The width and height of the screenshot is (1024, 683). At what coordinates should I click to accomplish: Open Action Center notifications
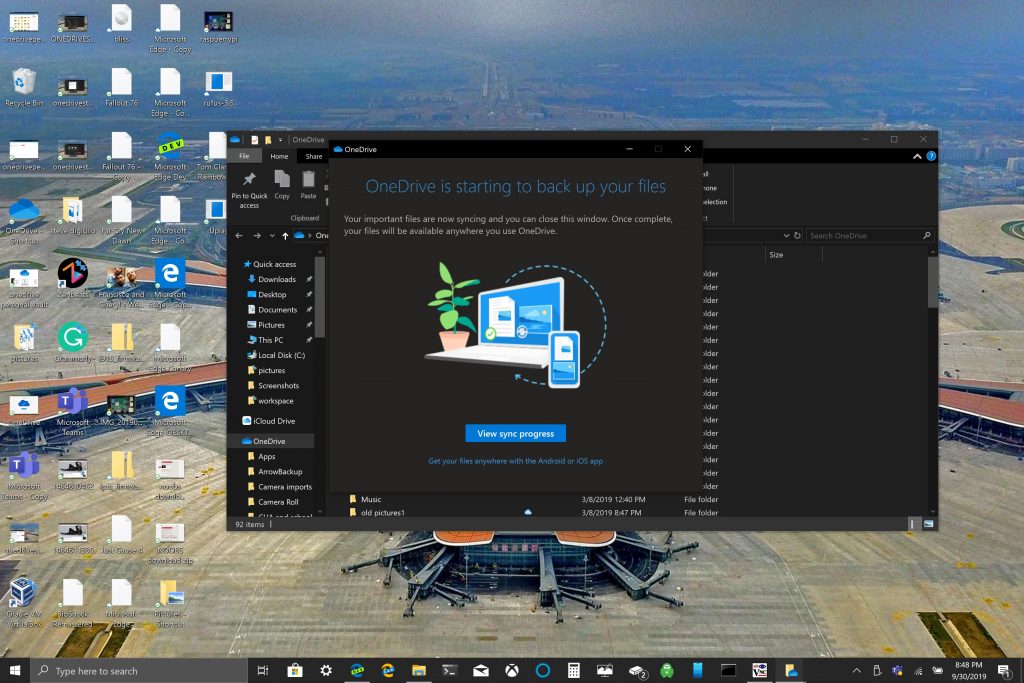tap(1004, 670)
